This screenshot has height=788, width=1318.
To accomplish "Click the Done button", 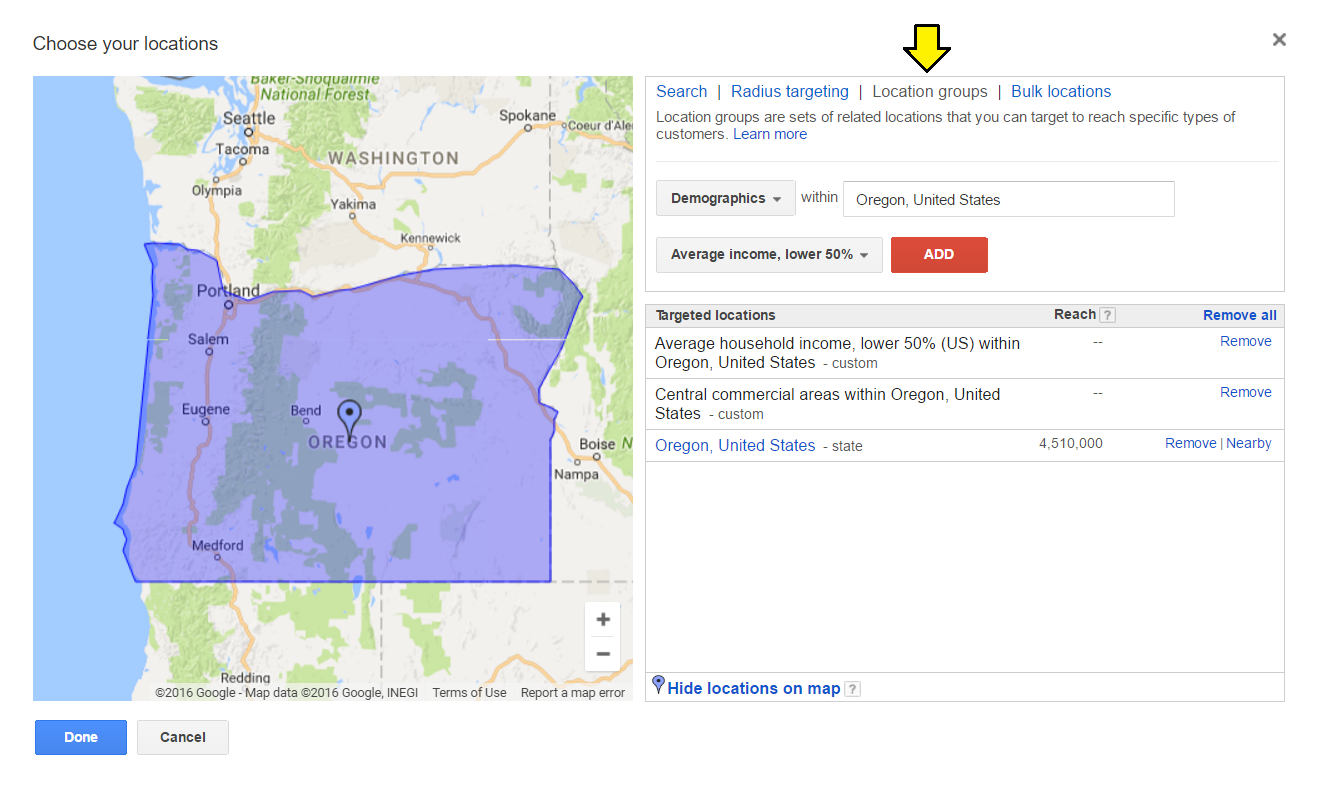I will tap(81, 737).
